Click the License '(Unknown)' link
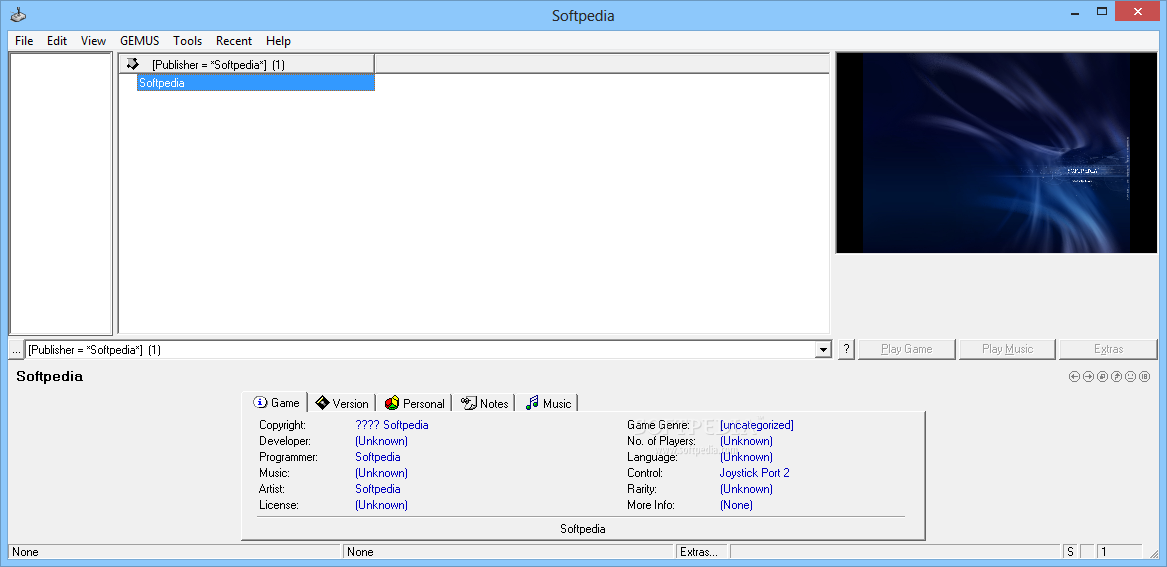 pos(381,504)
